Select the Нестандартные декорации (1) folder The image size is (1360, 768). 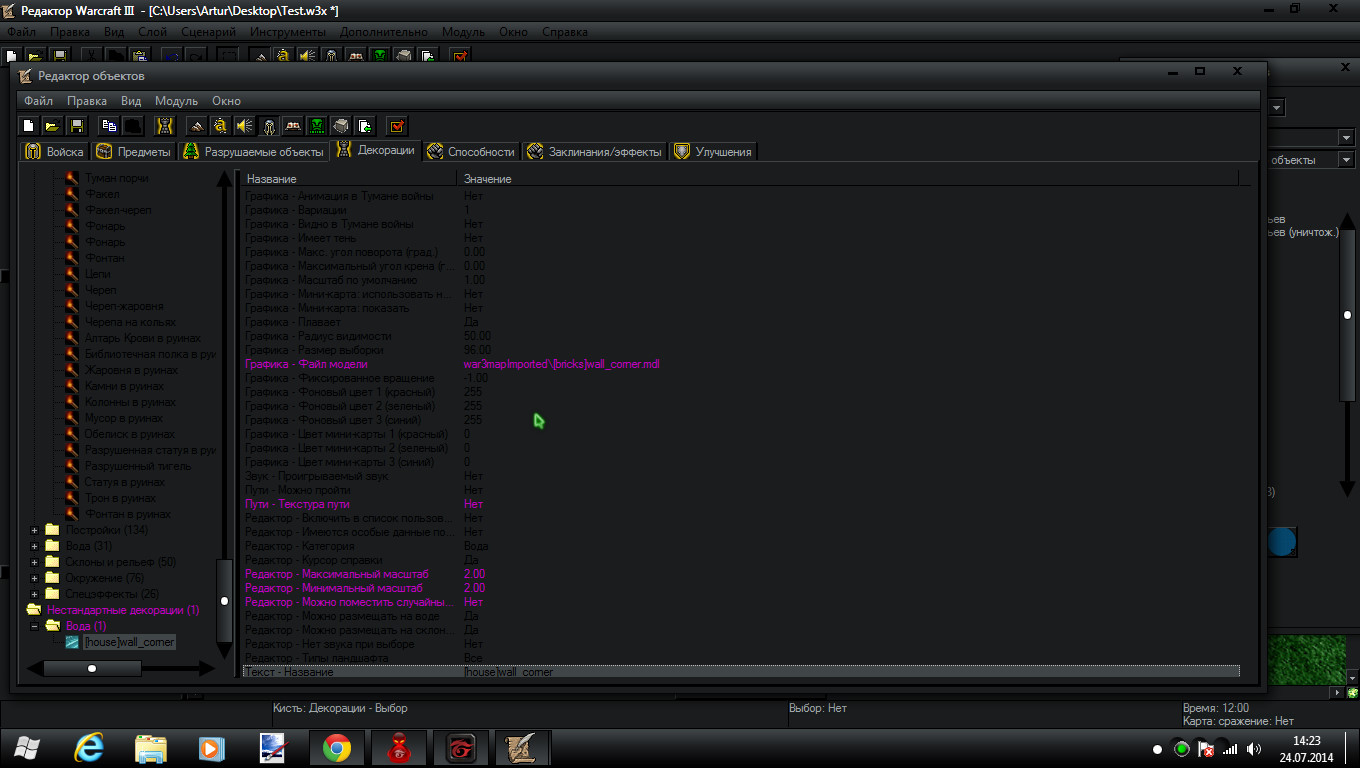tap(123, 610)
